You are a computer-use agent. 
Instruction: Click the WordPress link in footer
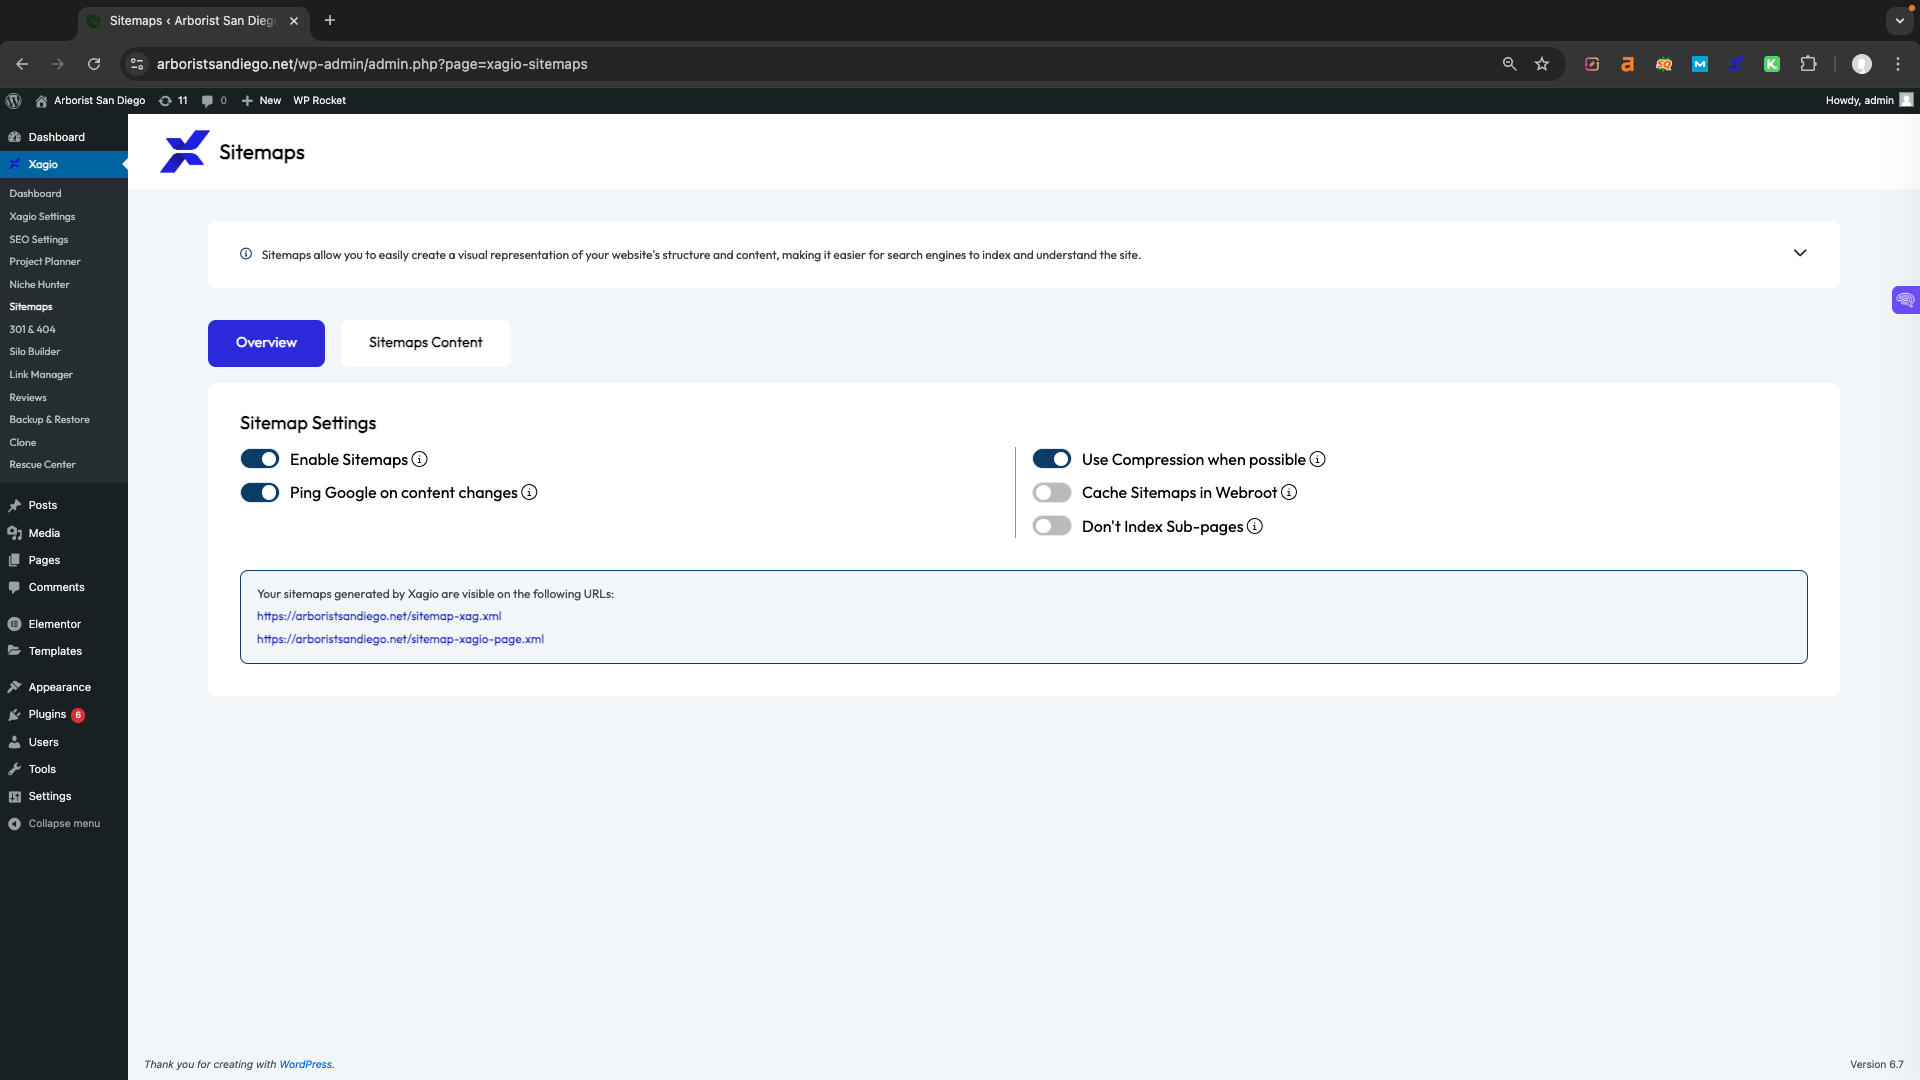pos(305,1065)
